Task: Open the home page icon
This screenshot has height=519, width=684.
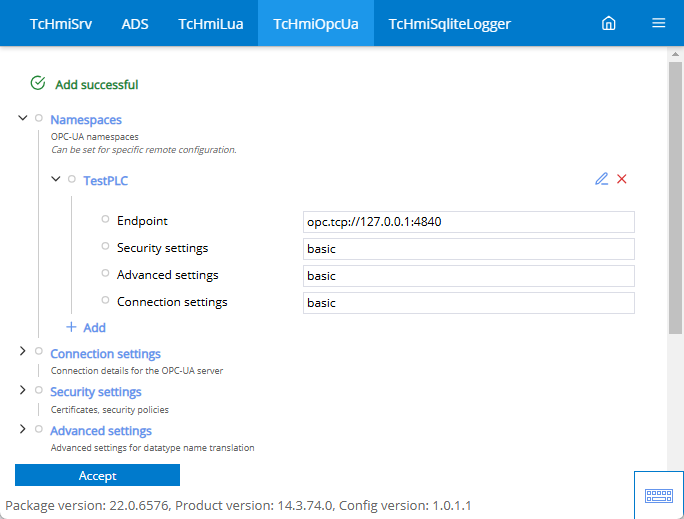Action: point(609,23)
